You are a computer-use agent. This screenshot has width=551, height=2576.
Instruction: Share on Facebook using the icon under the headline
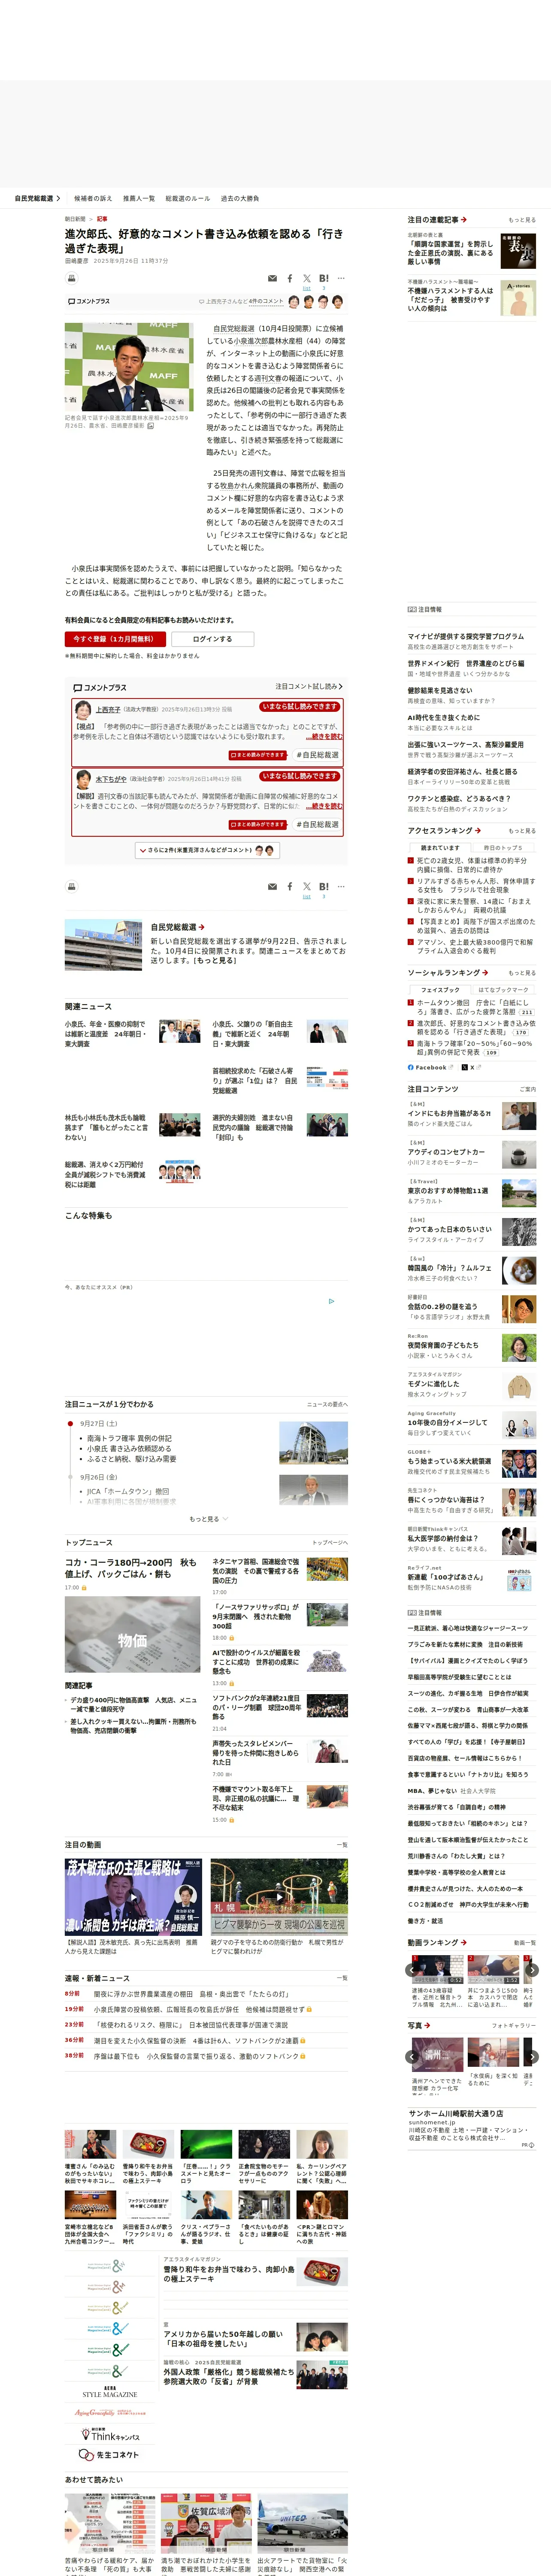point(290,278)
